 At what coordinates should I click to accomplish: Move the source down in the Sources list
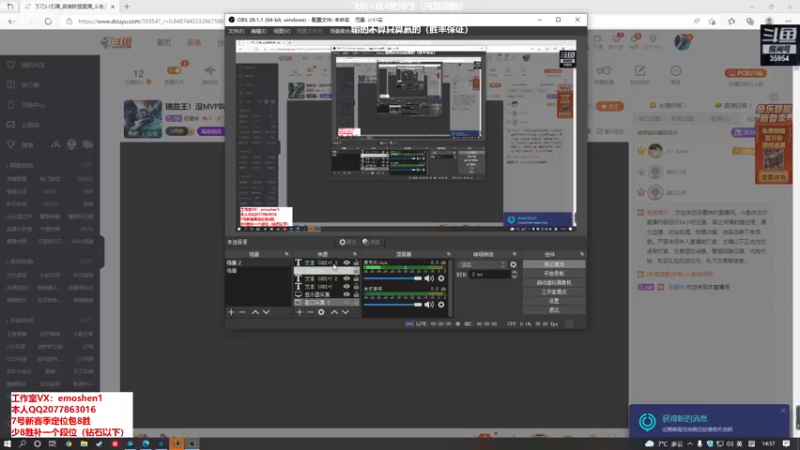(x=345, y=312)
